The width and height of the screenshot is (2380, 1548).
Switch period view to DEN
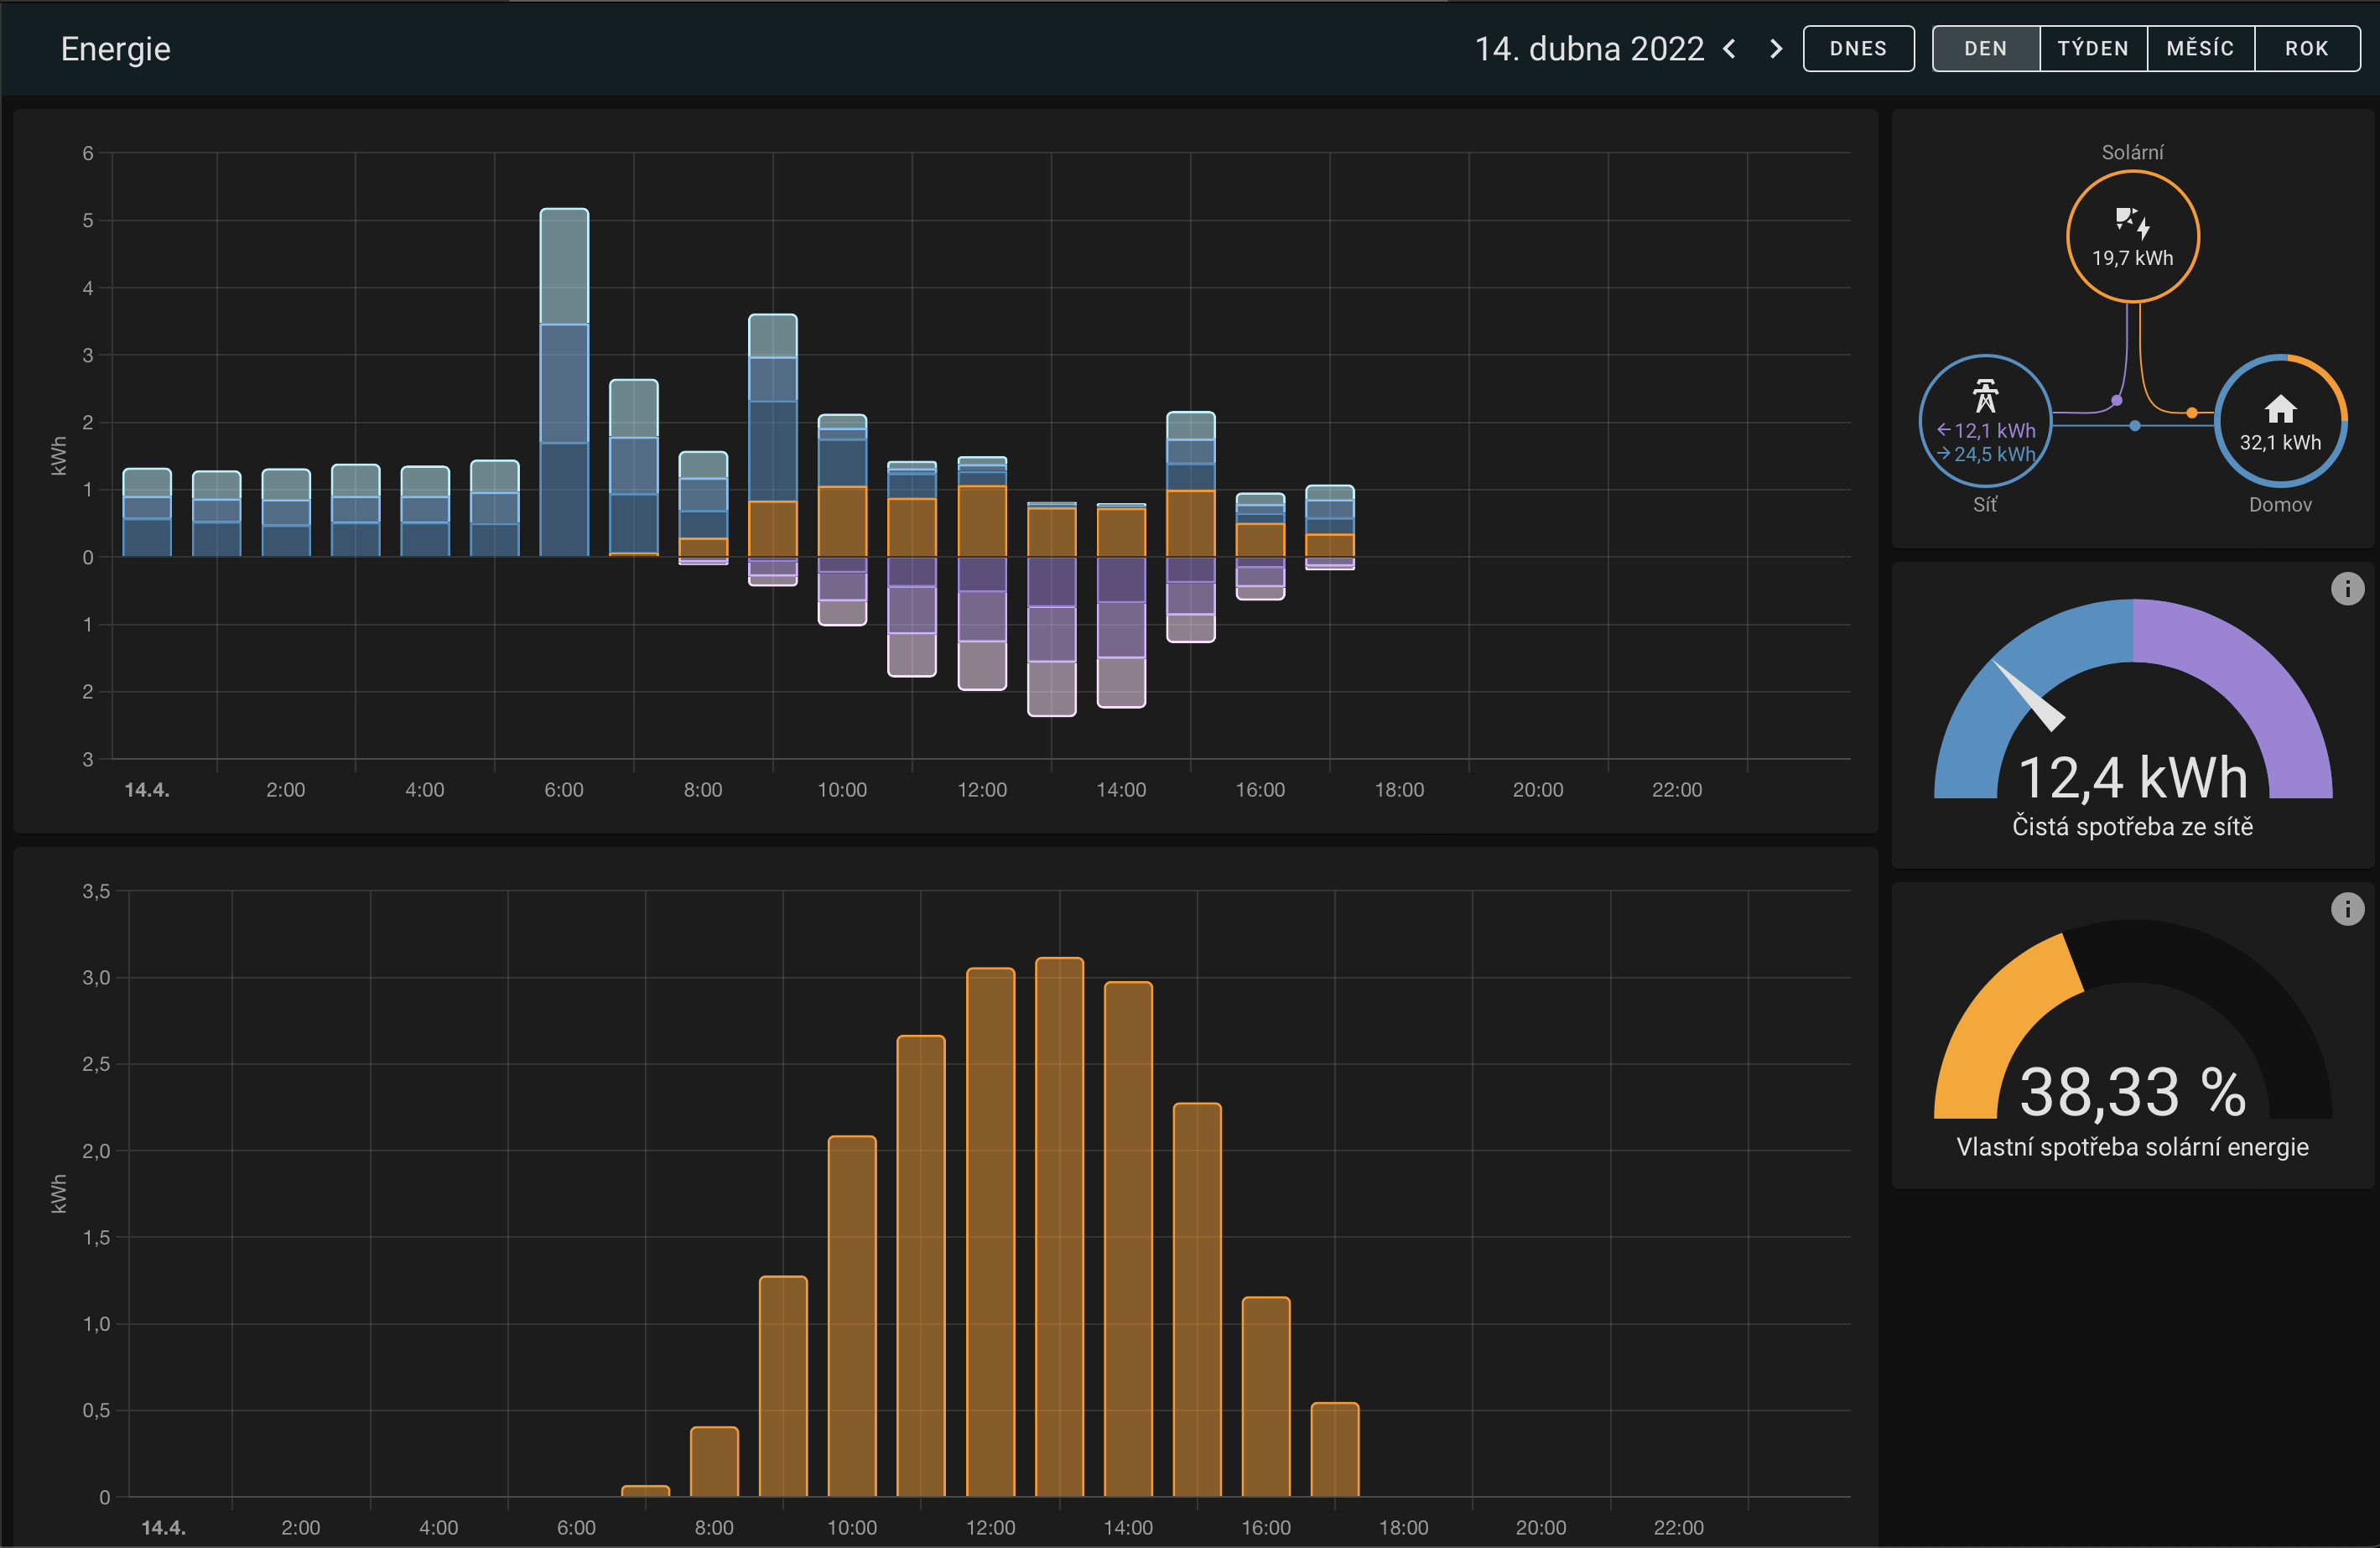(x=1985, y=49)
